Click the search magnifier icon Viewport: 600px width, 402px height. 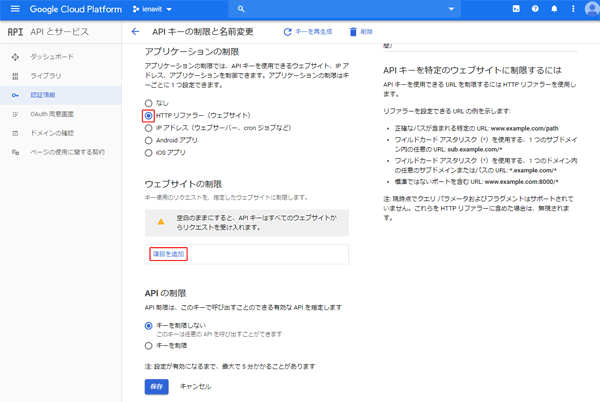241,9
